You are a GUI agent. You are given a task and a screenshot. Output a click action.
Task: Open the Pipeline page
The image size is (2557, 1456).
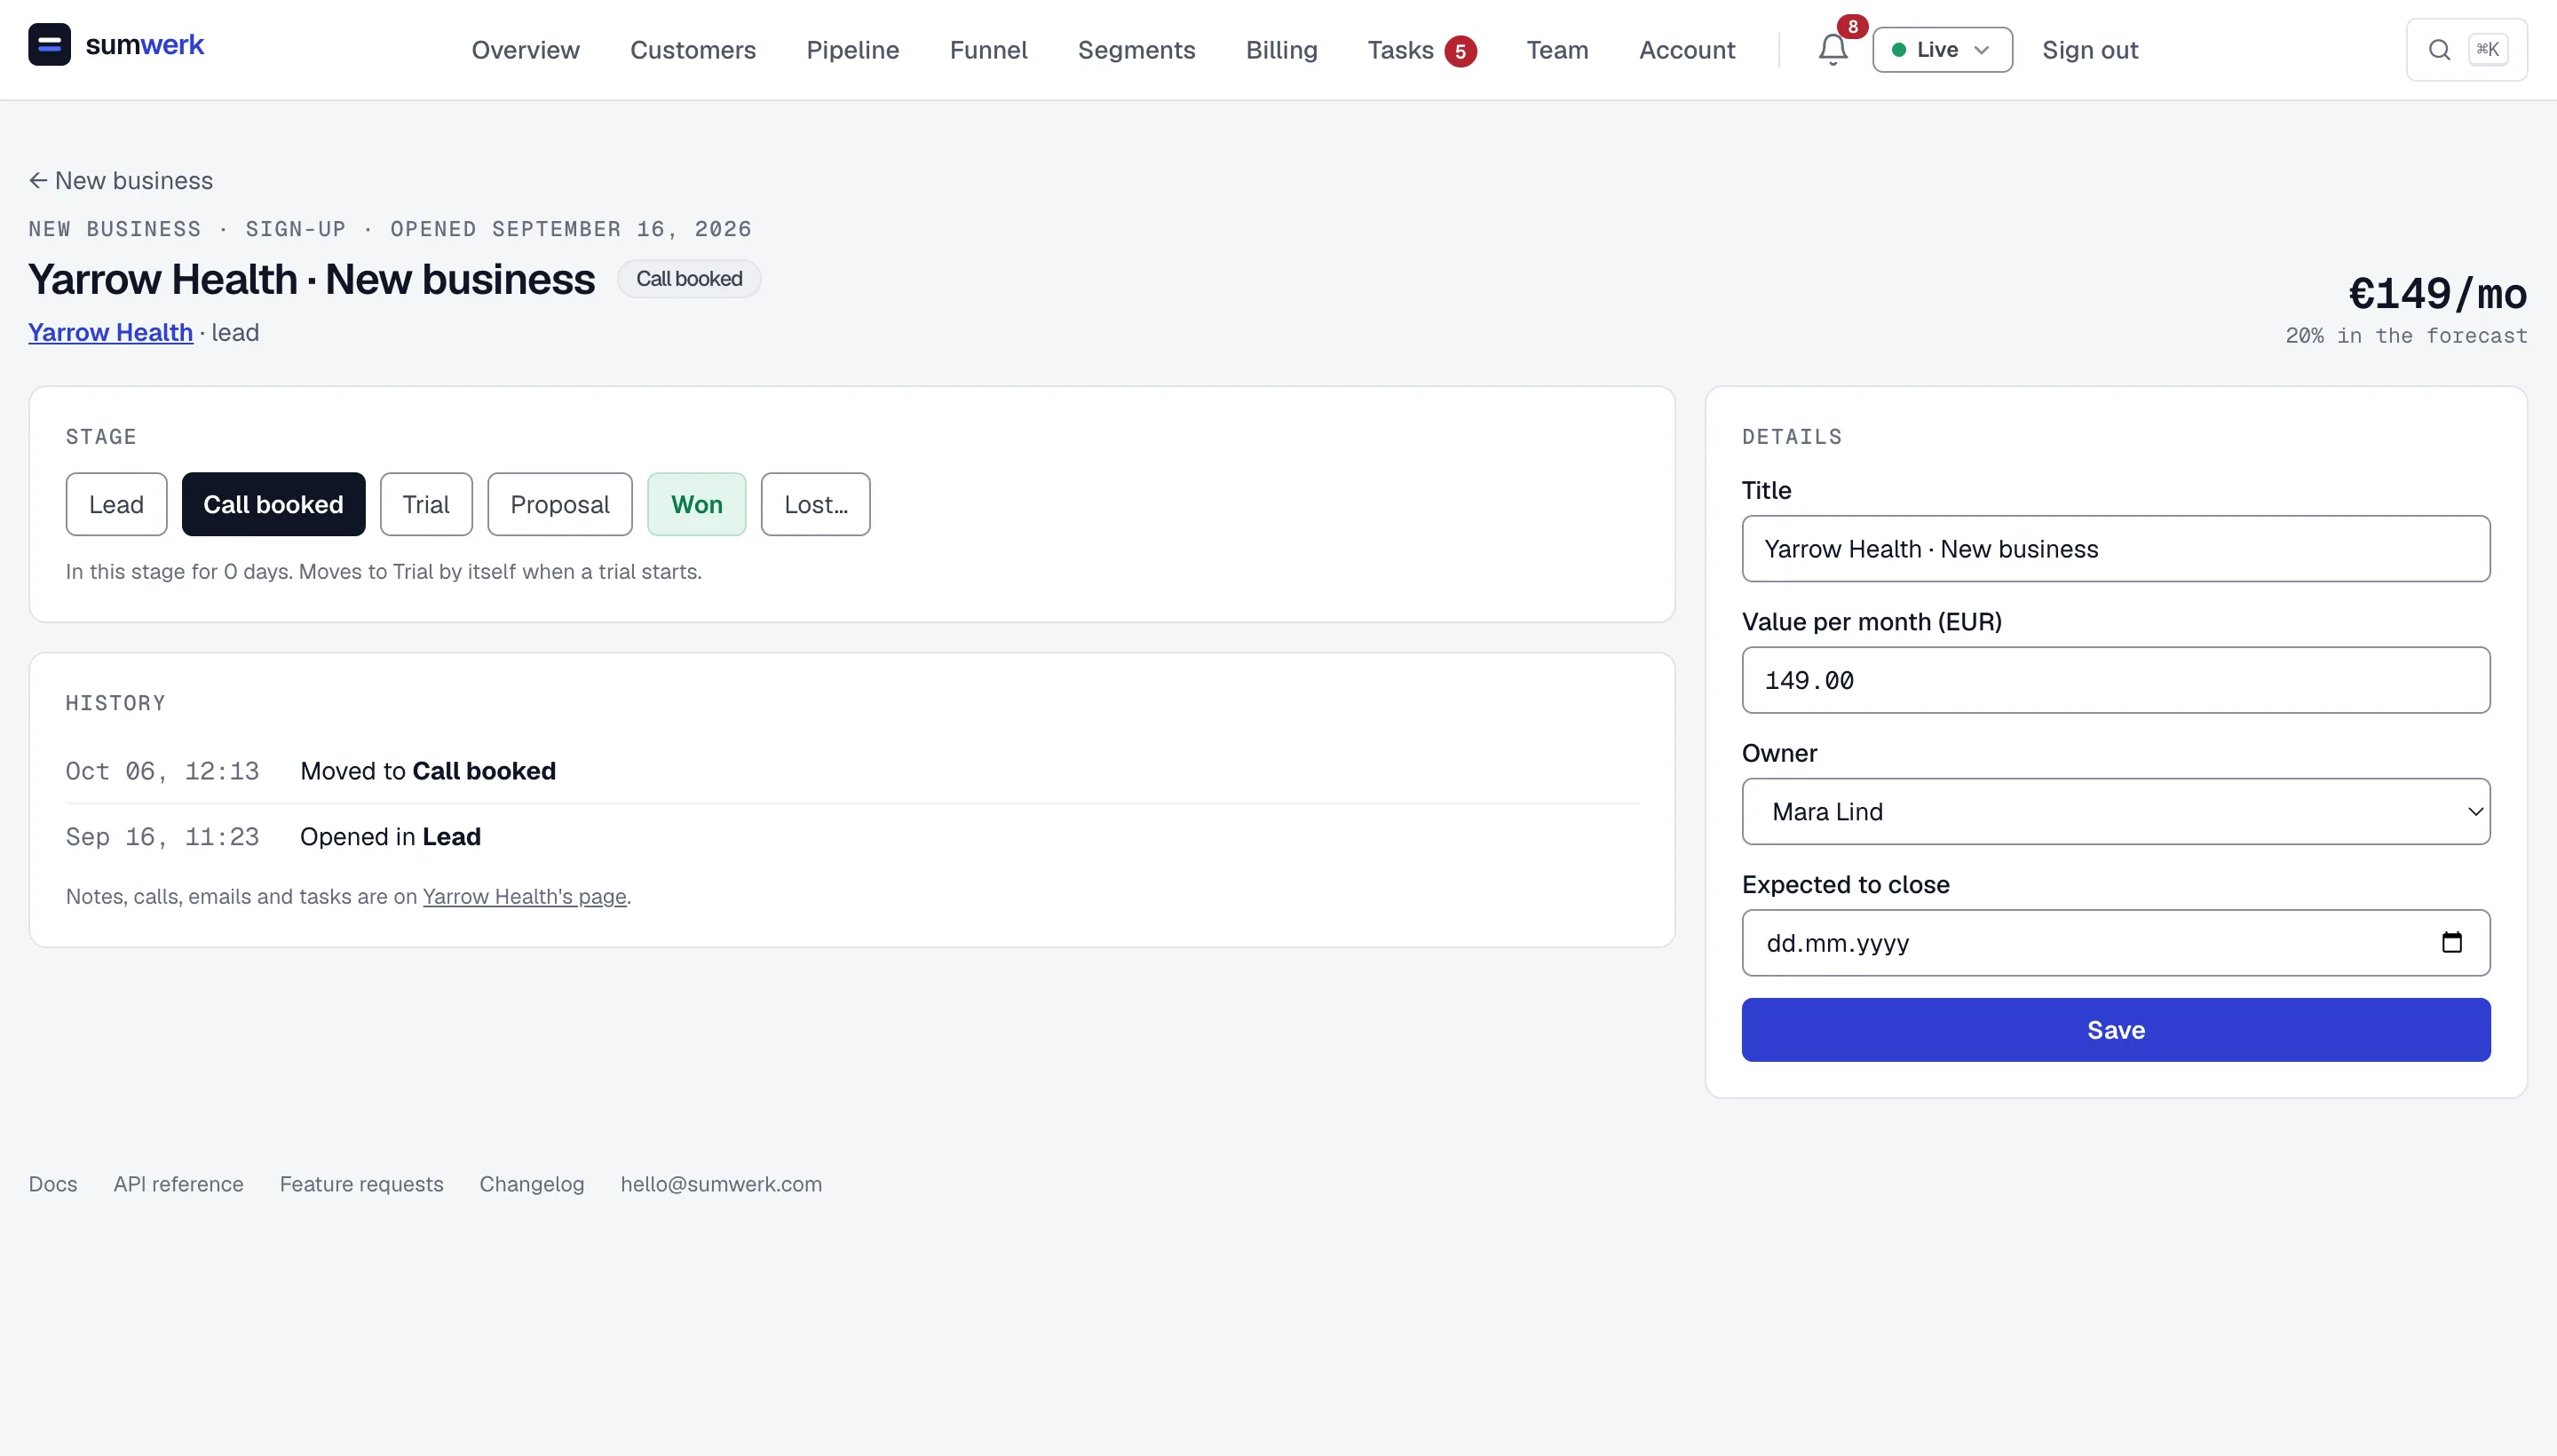(853, 50)
